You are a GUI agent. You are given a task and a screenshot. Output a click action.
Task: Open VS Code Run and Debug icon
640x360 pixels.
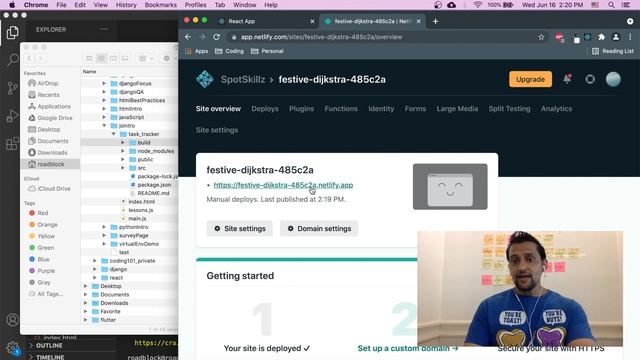[12, 116]
